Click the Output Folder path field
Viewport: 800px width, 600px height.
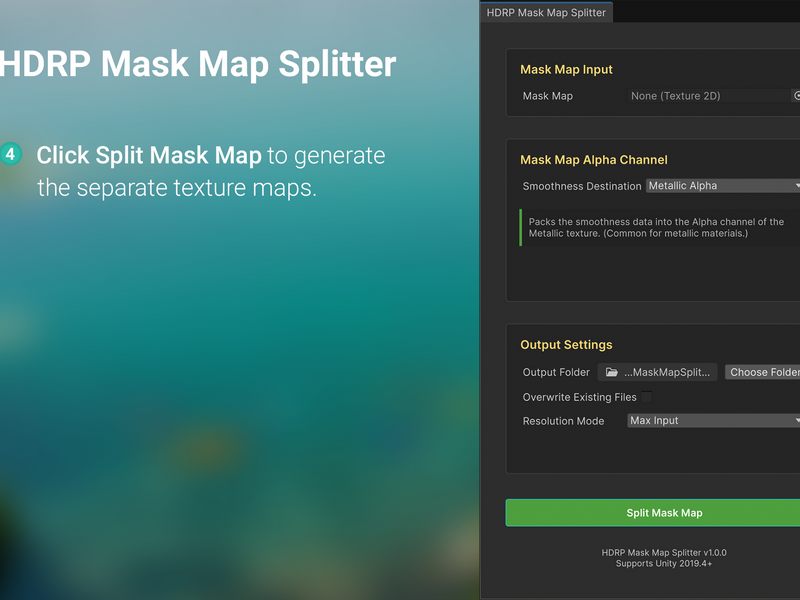[657, 372]
